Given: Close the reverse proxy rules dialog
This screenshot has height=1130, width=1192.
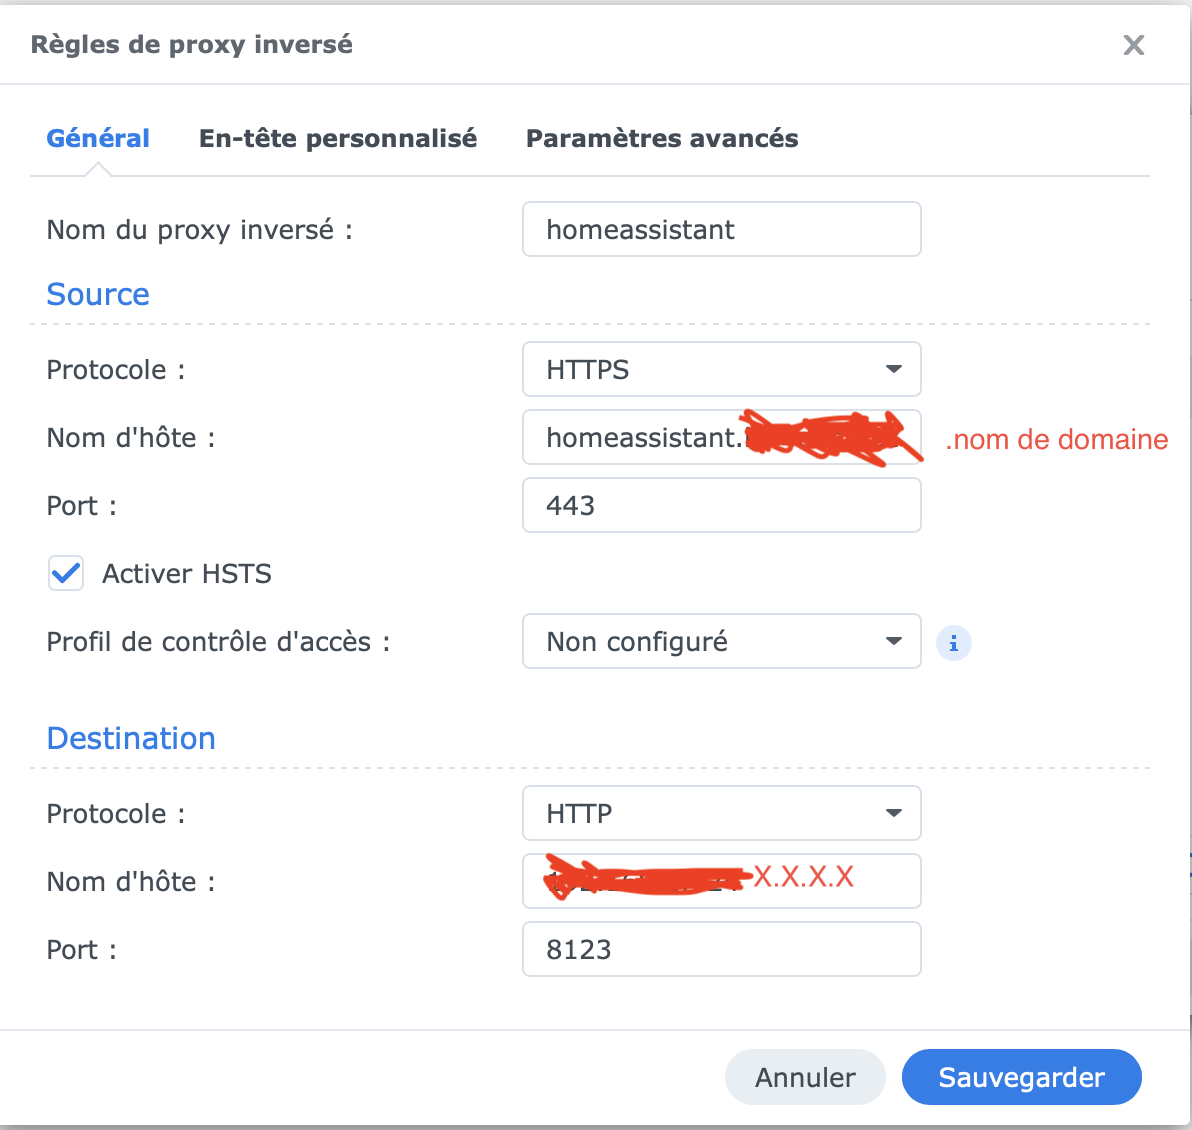Looking at the screenshot, I should click(x=1133, y=45).
